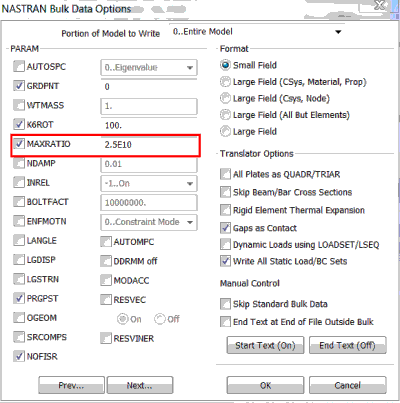Uncheck Gaps as Contact
Screen dimensions: 400x403
[x=225, y=228]
